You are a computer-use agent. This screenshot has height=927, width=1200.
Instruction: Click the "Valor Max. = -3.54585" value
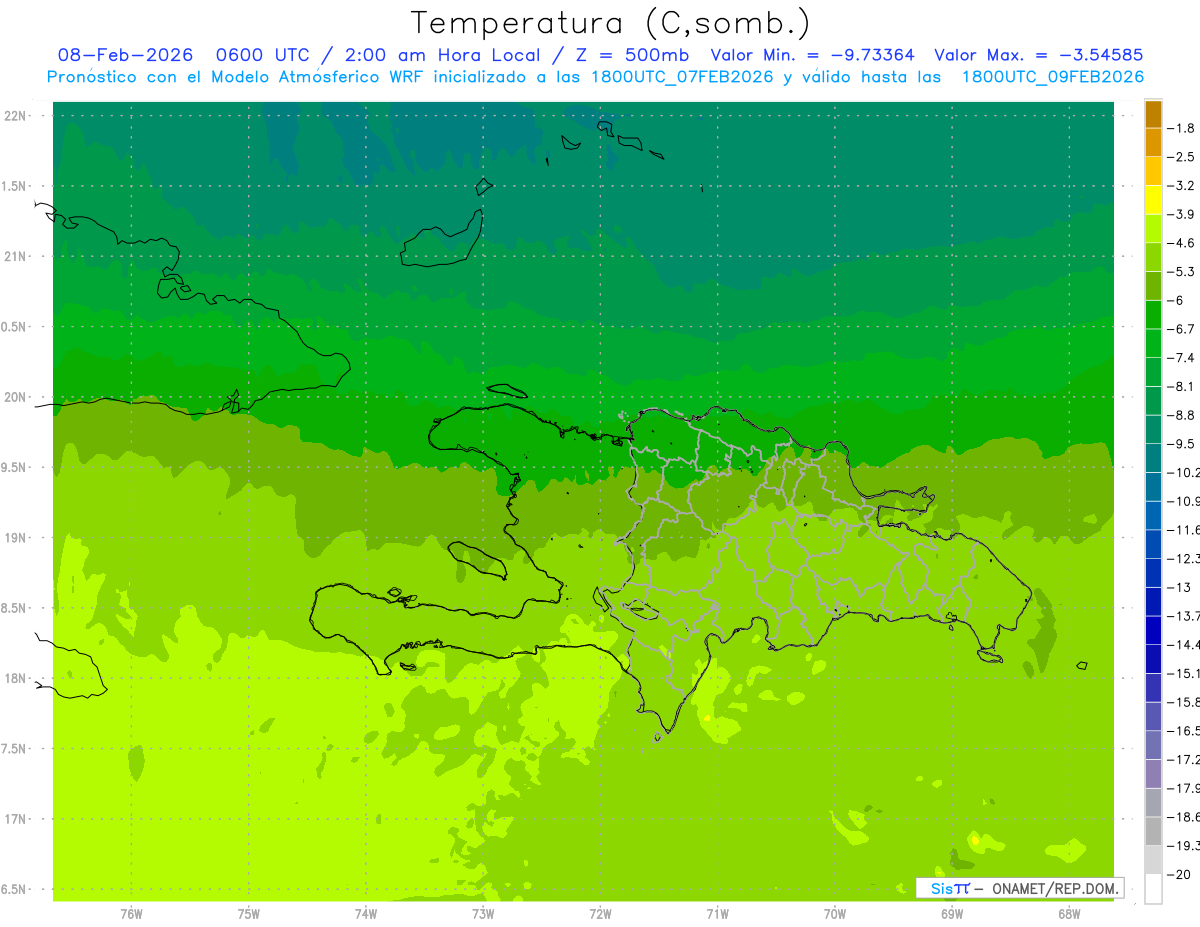1039,55
